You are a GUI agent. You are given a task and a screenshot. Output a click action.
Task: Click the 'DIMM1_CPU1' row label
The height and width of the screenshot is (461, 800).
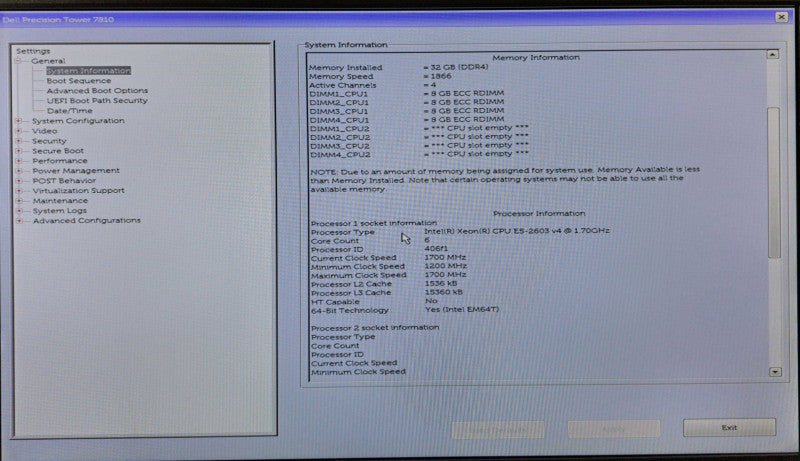tap(338, 94)
